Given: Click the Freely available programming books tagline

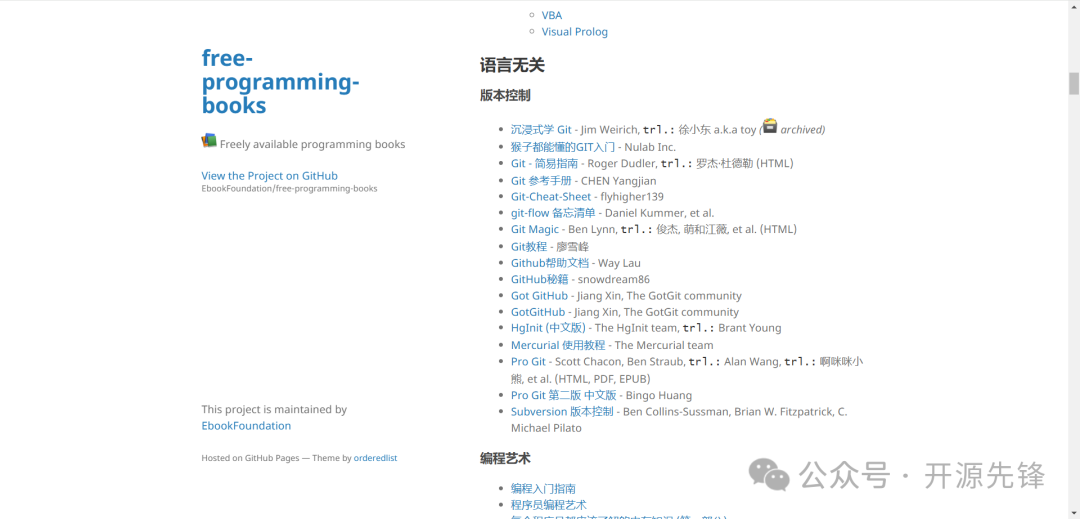Looking at the screenshot, I should coord(313,144).
